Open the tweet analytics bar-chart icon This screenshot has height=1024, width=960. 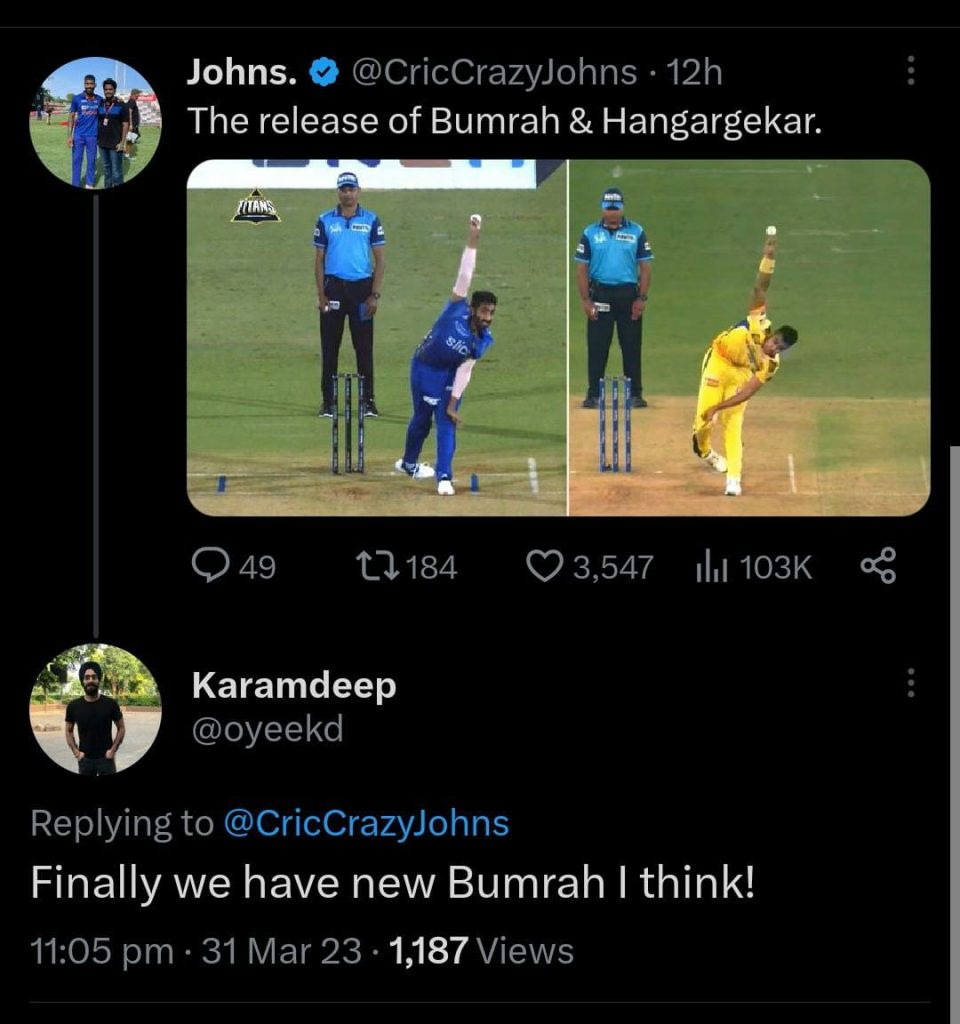(710, 568)
